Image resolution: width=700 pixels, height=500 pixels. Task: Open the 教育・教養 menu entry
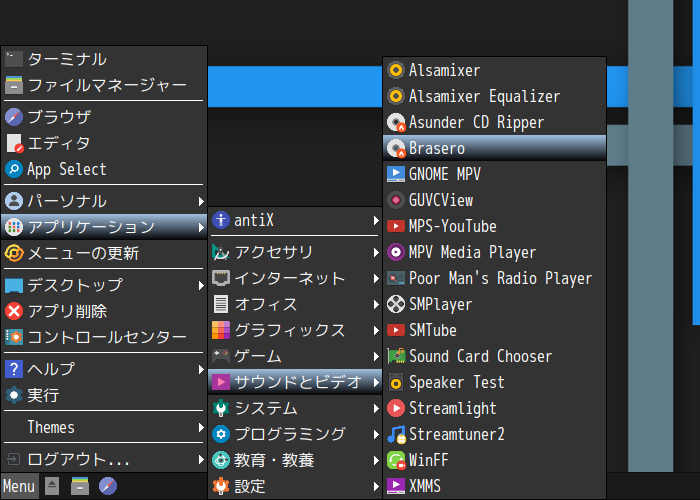(x=295, y=460)
